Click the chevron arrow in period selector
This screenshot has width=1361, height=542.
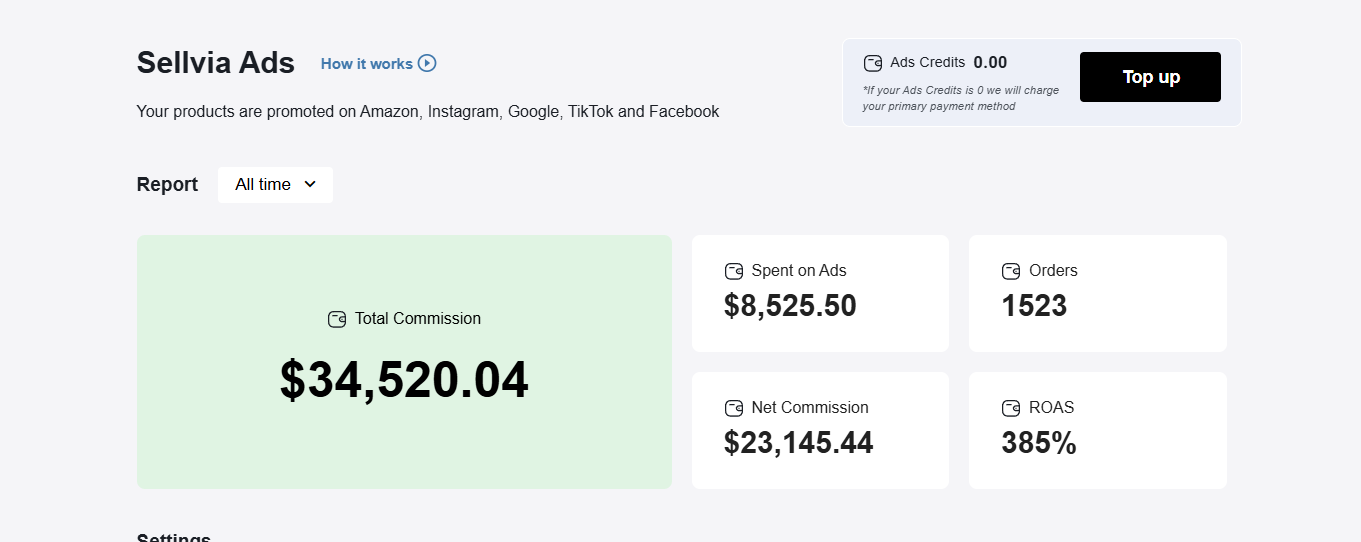[310, 184]
